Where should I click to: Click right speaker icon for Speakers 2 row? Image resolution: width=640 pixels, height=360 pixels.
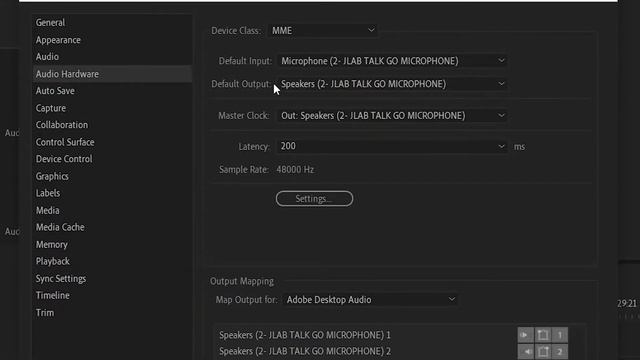point(525,351)
